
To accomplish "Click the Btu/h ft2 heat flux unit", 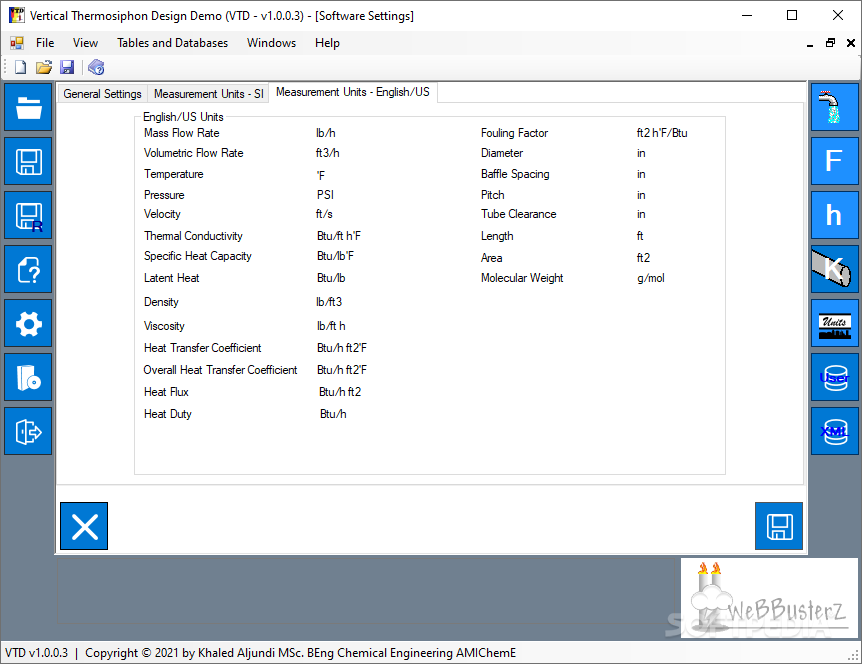I will pos(340,392).
